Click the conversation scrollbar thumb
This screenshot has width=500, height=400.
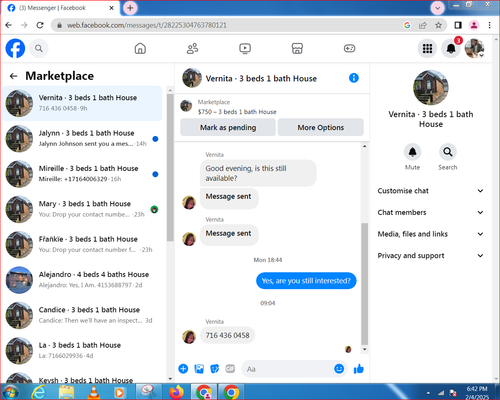[365, 283]
